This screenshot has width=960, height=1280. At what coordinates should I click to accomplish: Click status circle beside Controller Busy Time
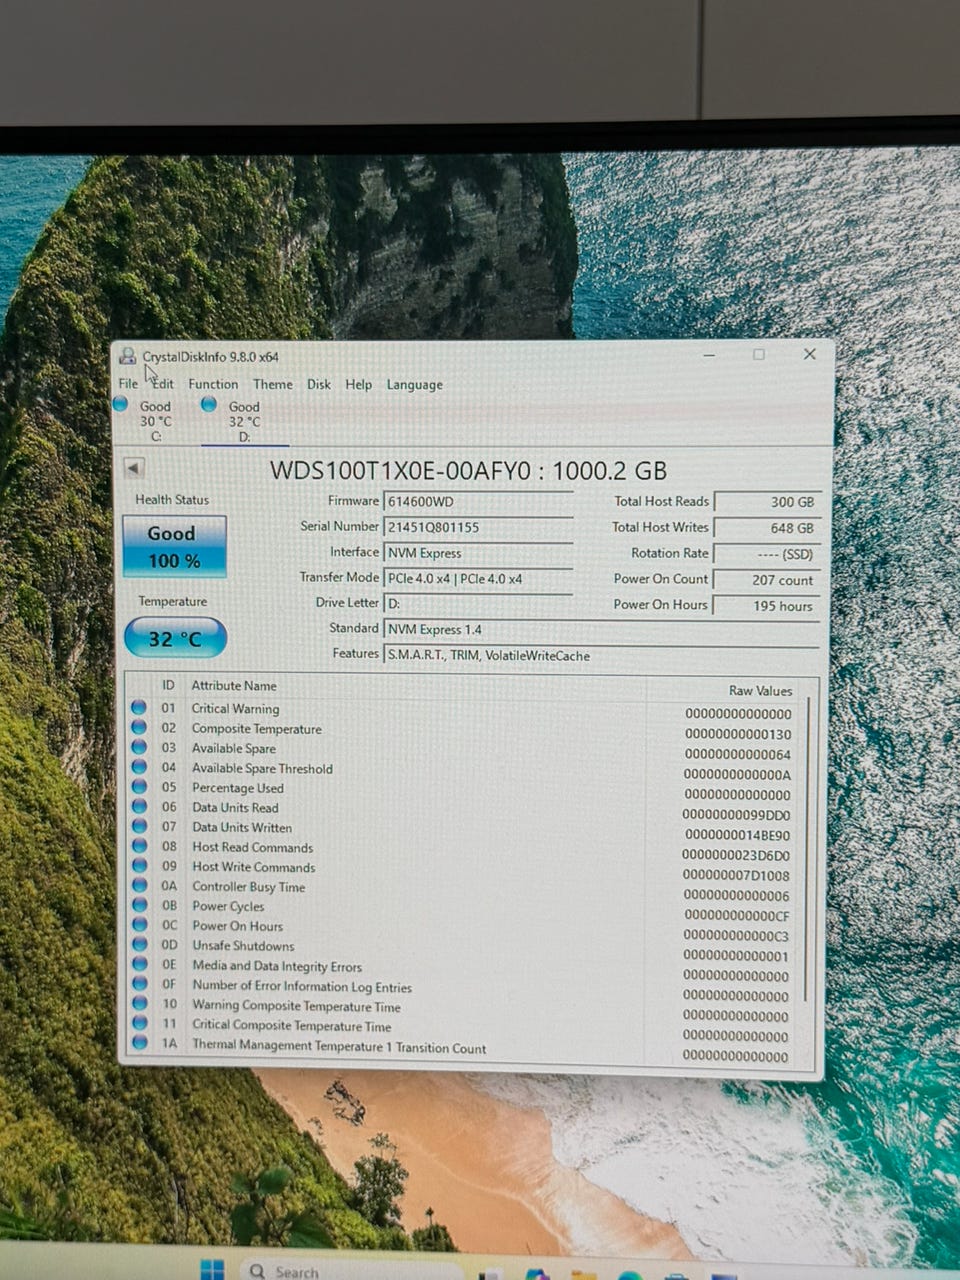pos(139,886)
